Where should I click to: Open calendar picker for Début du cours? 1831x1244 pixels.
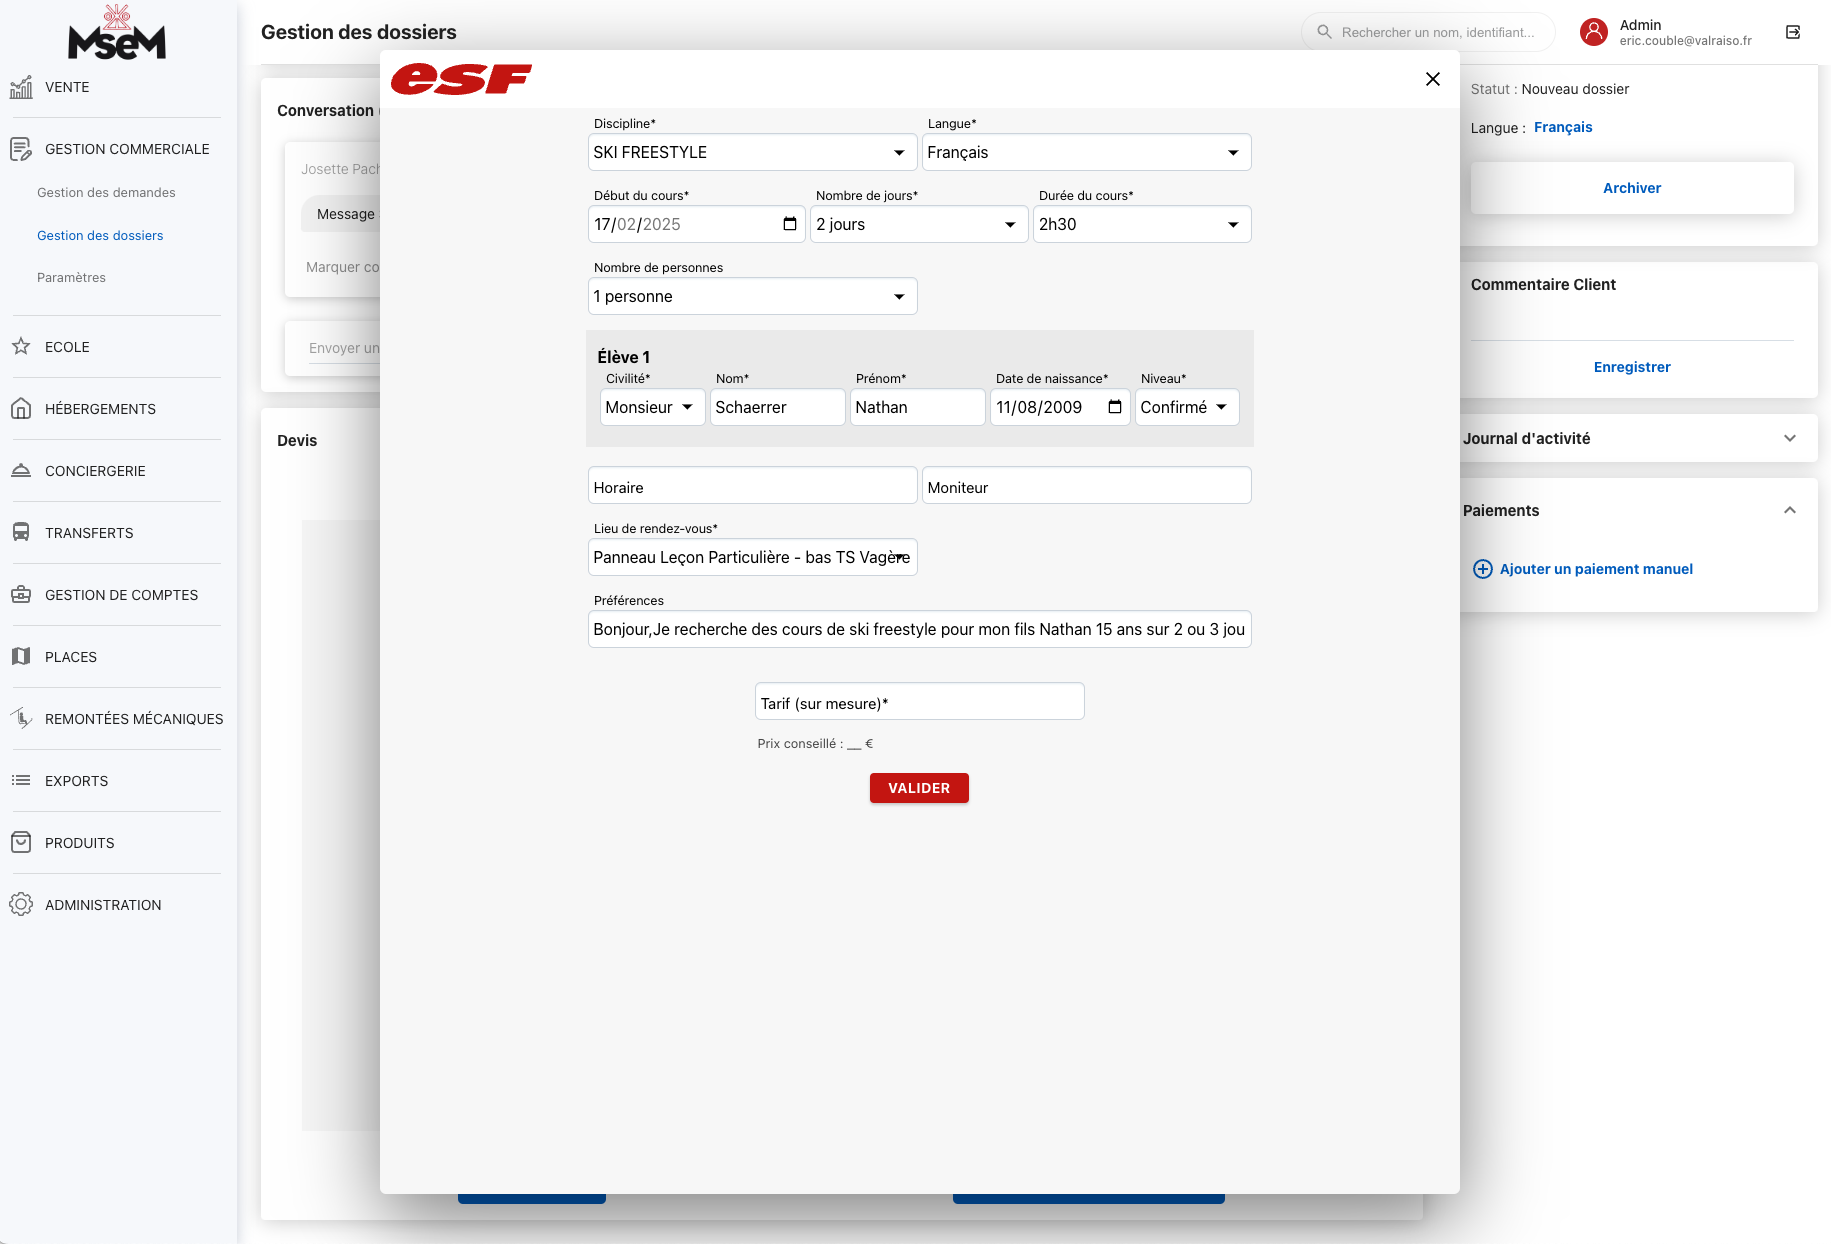(789, 224)
